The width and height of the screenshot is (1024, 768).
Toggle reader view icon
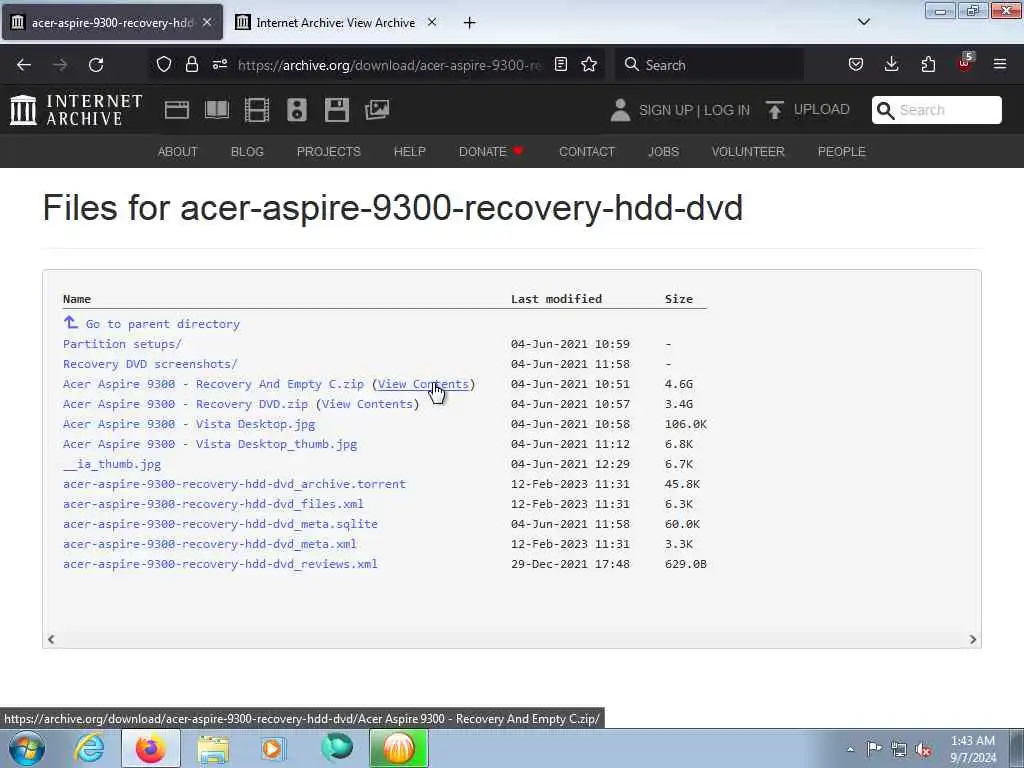560,64
